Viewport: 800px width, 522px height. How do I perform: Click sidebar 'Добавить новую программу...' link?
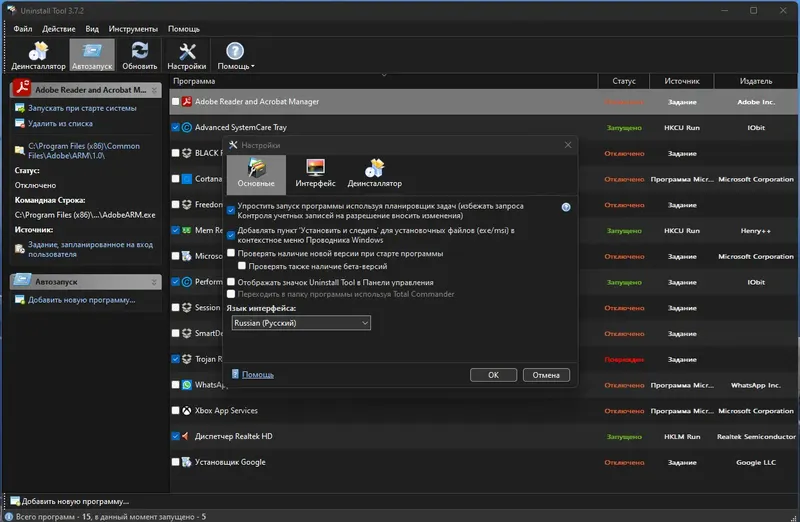(82, 300)
